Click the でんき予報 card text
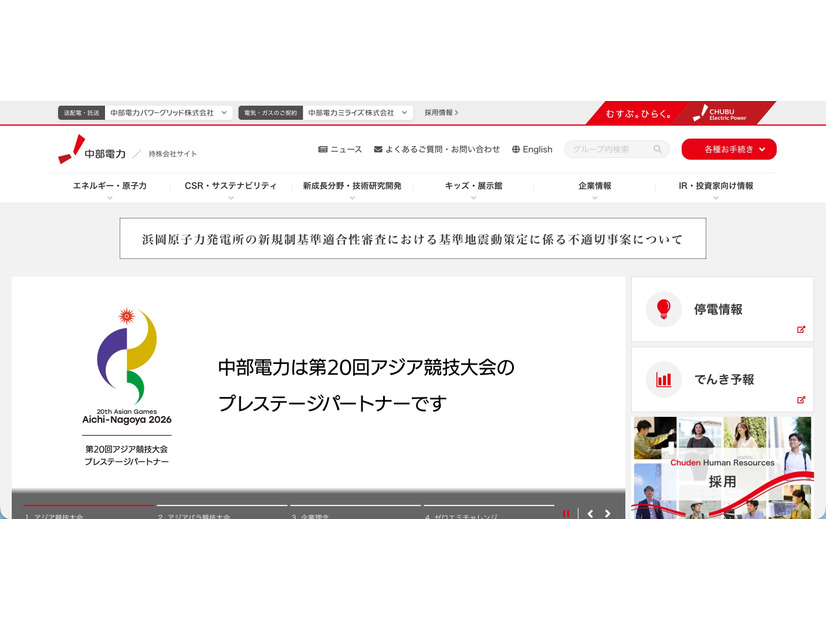This screenshot has height=620, width=826. click(724, 379)
